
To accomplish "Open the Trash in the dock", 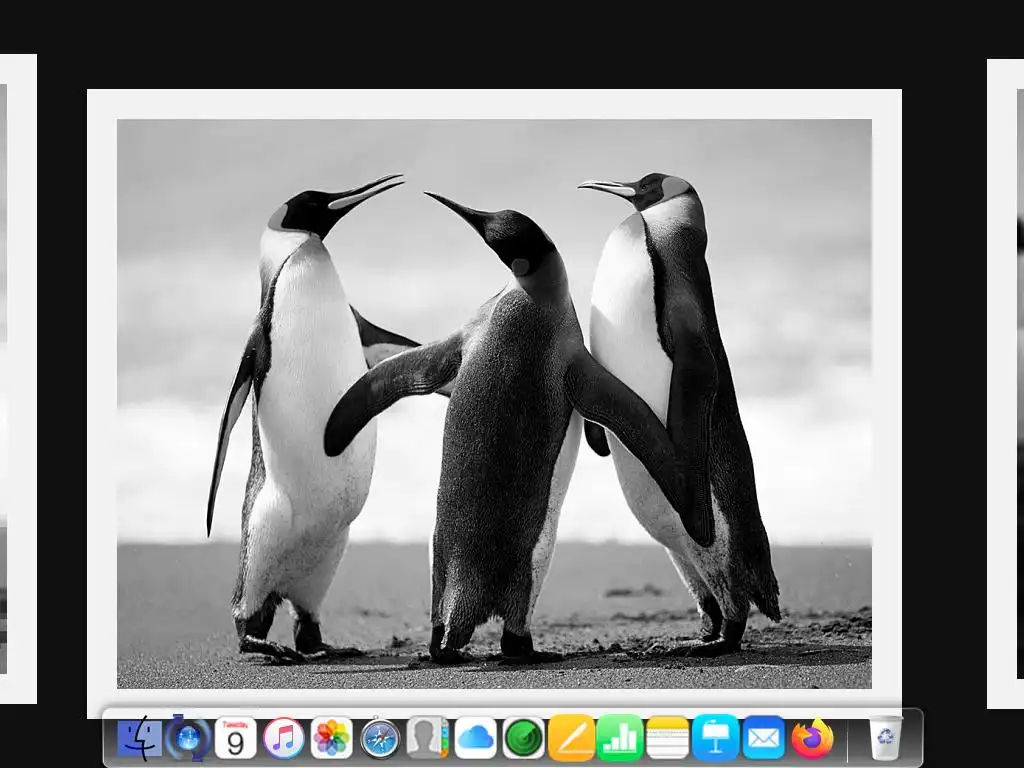I will [x=885, y=739].
